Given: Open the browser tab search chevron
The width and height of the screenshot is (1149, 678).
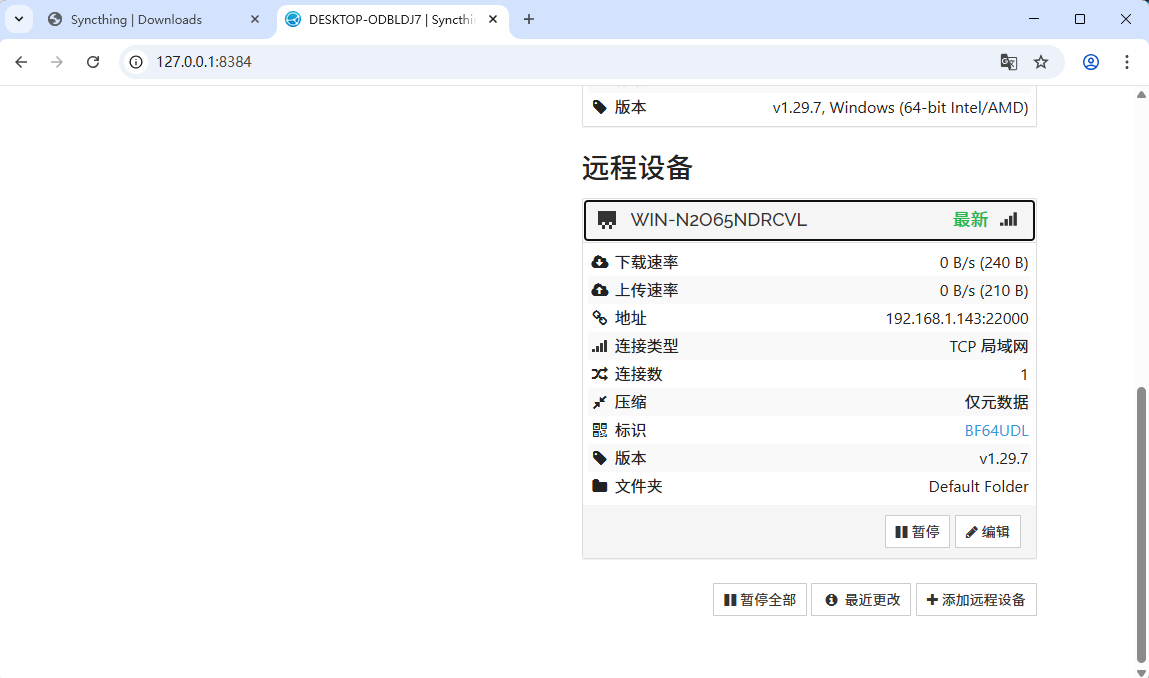Looking at the screenshot, I should [18, 19].
